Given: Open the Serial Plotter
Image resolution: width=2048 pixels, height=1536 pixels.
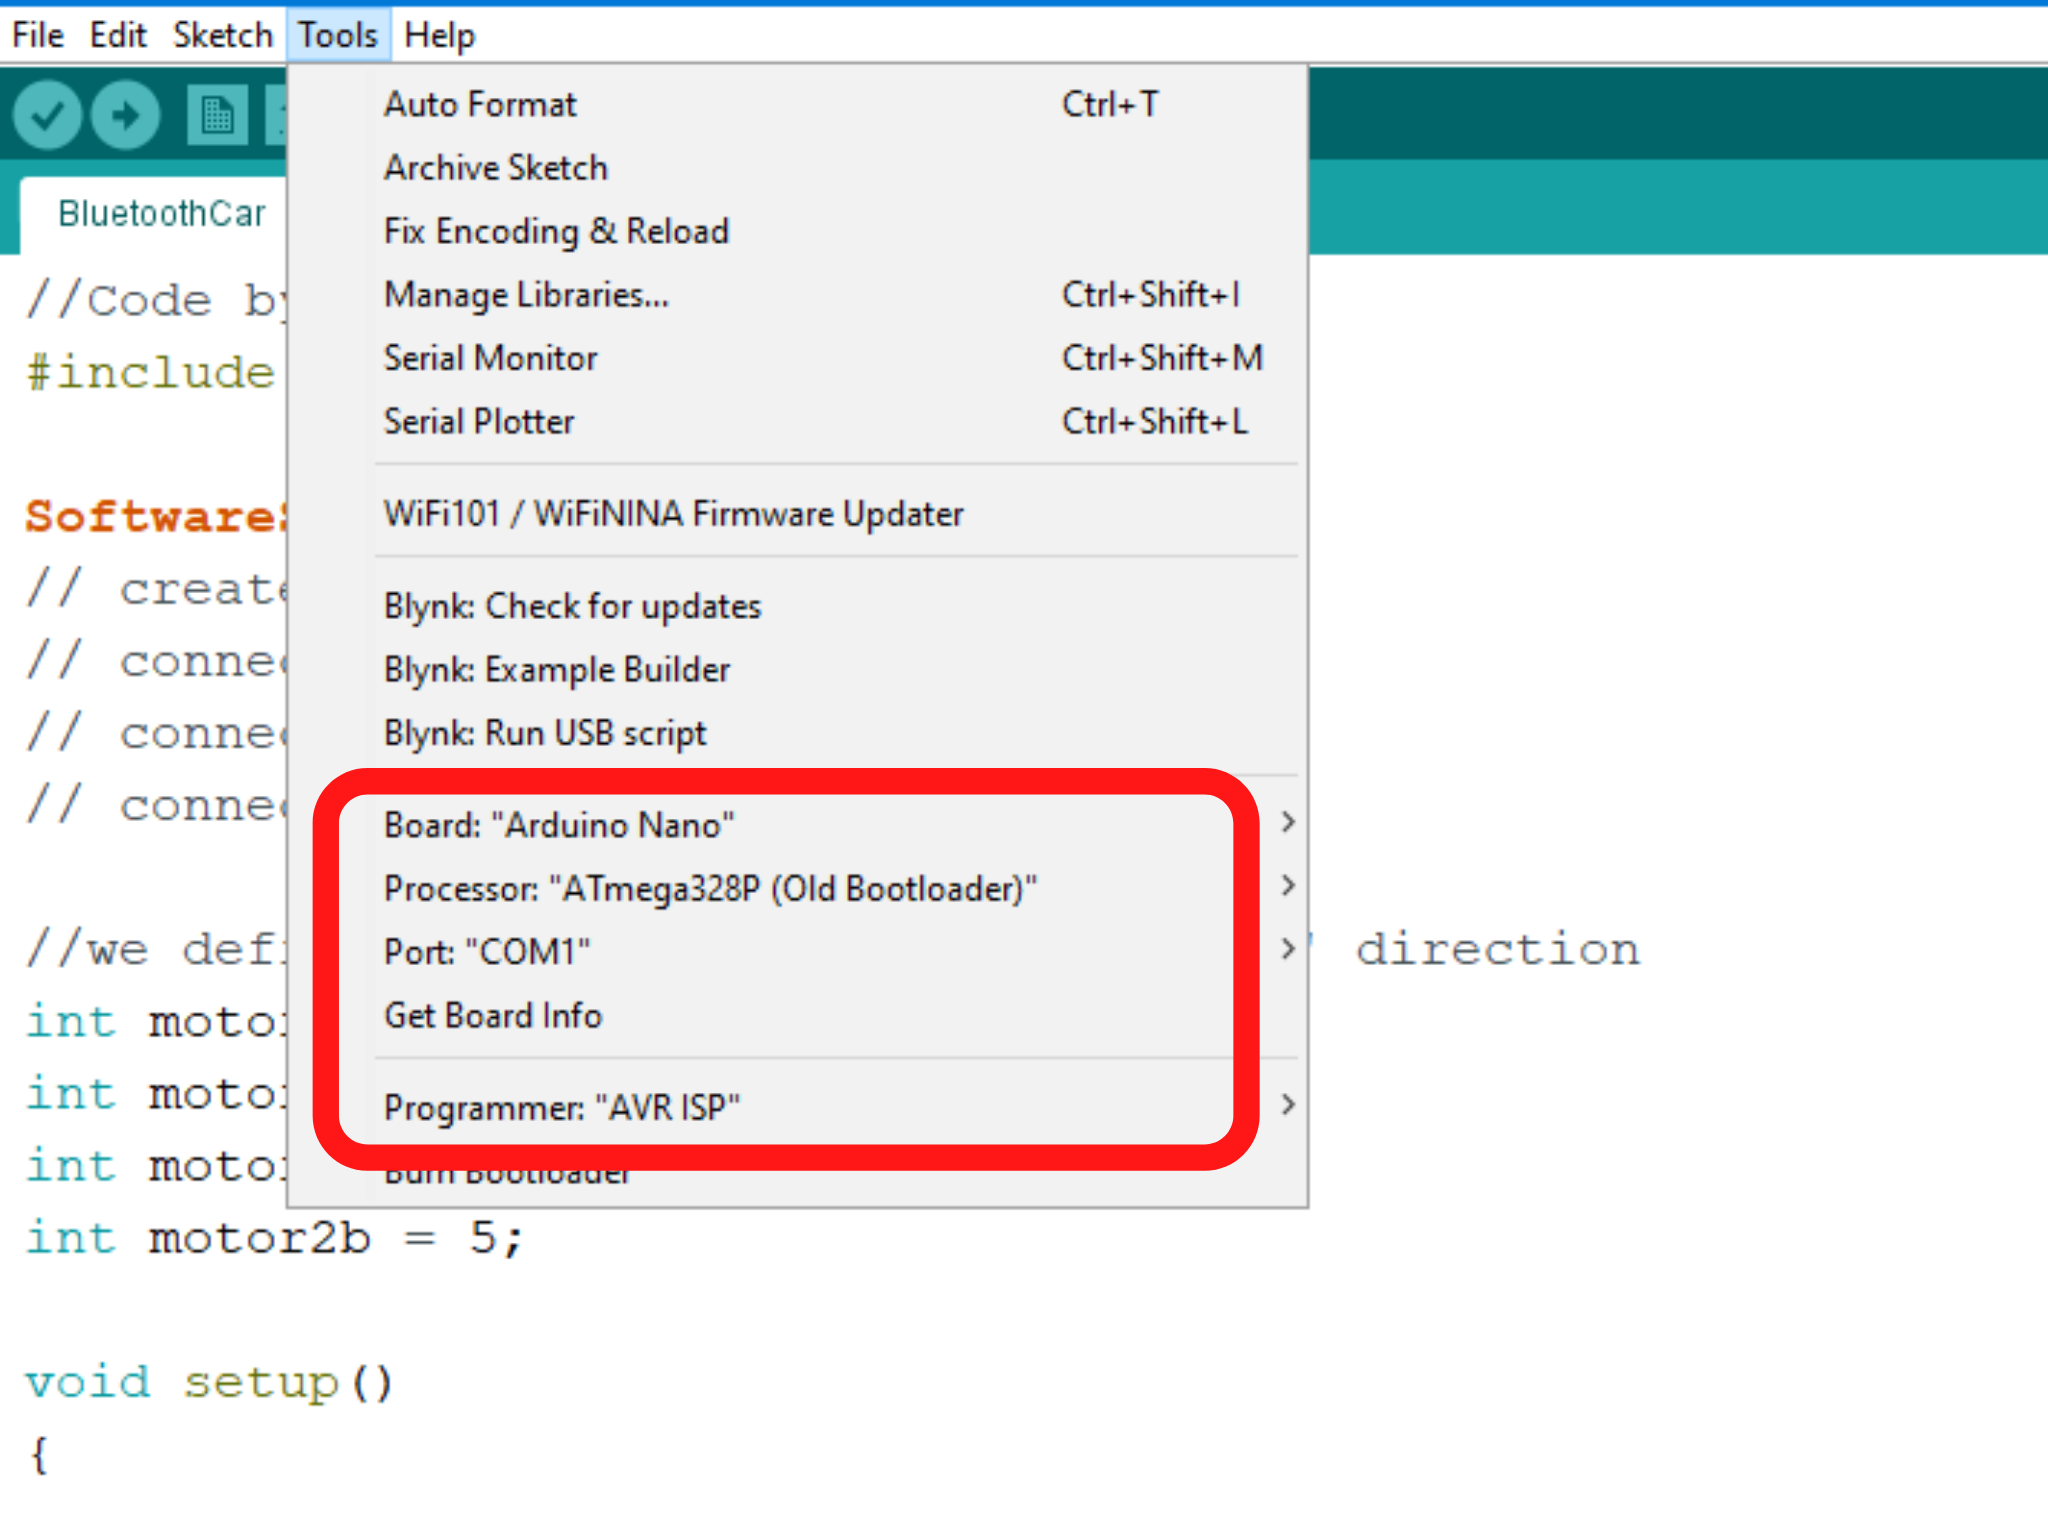Looking at the screenshot, I should [x=479, y=422].
